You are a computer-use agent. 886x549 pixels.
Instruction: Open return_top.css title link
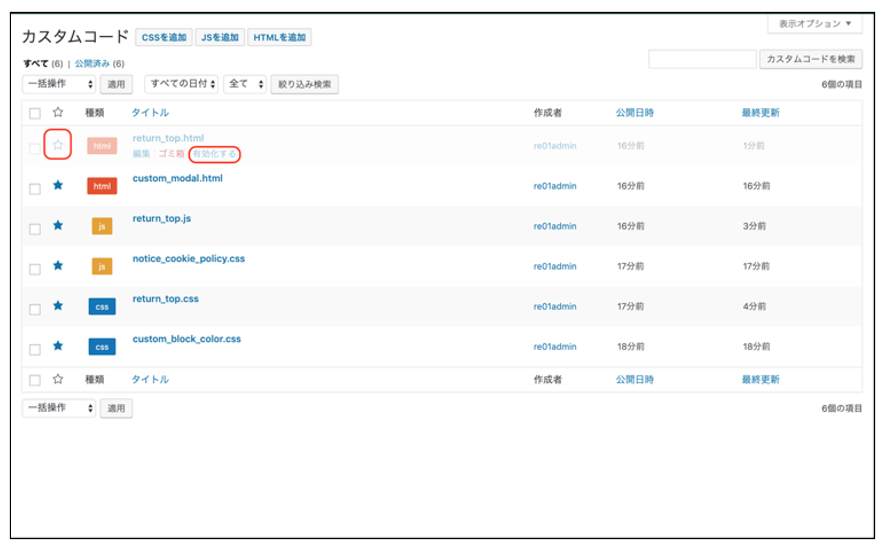click(x=166, y=298)
